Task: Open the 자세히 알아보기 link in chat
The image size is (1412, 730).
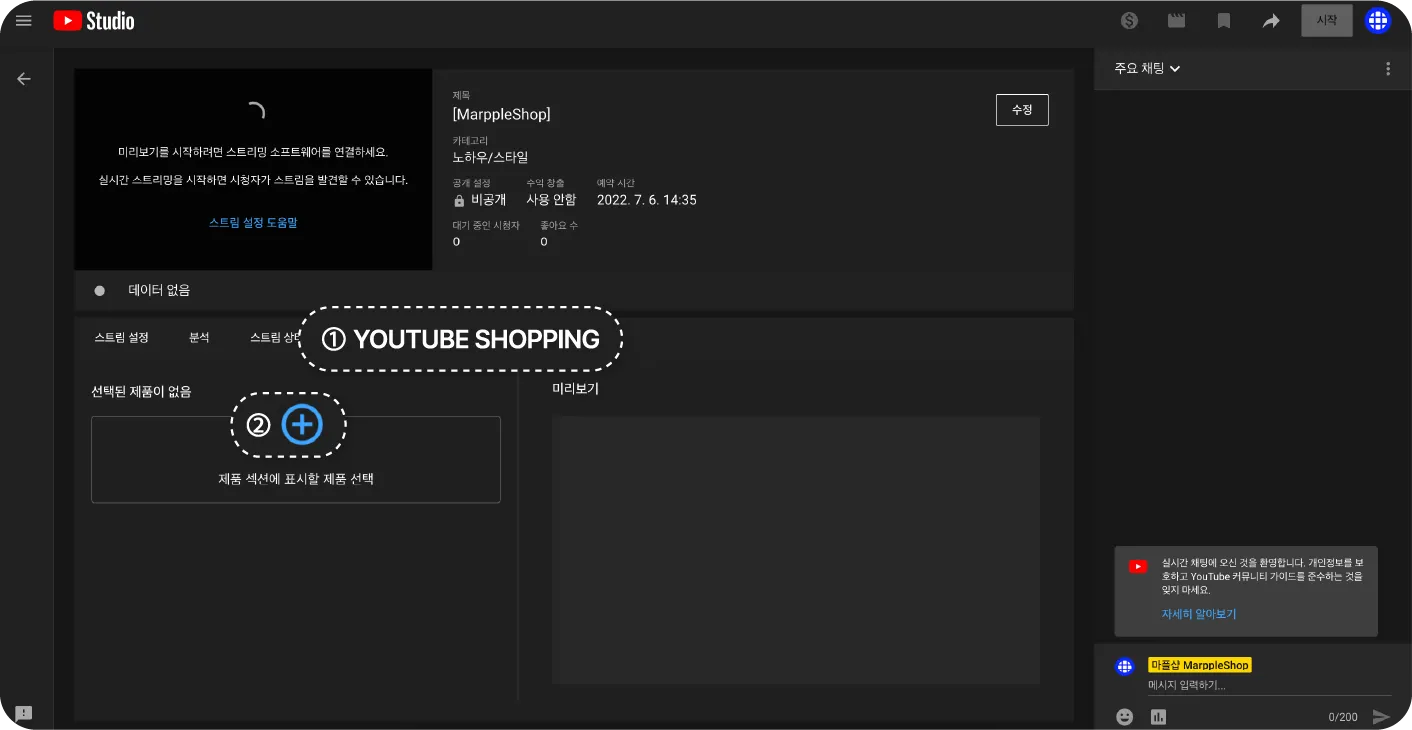Action: coord(1199,614)
